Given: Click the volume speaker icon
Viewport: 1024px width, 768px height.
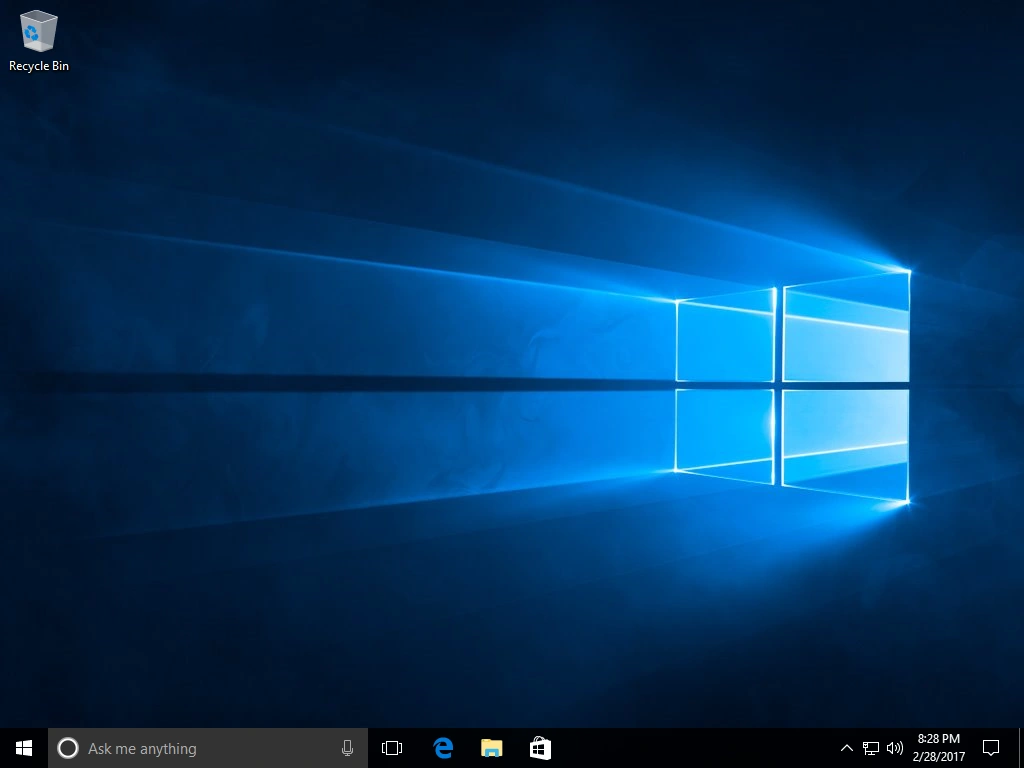Looking at the screenshot, I should tap(894, 747).
